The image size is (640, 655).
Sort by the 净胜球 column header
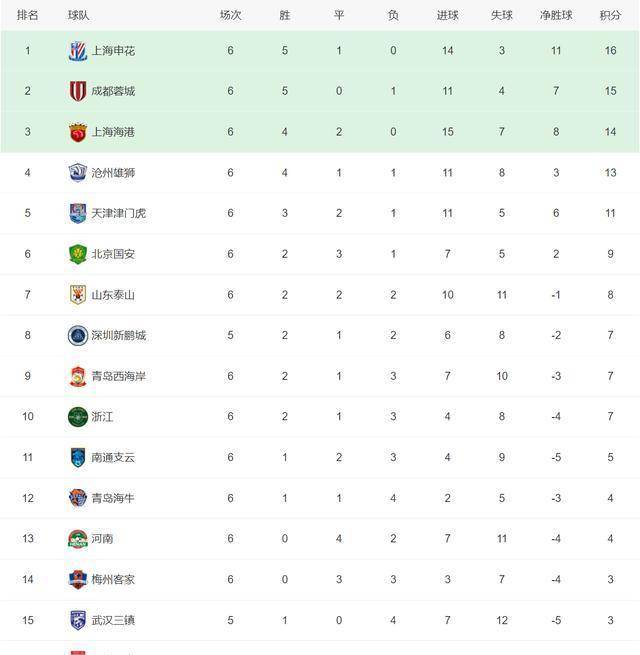556,15
